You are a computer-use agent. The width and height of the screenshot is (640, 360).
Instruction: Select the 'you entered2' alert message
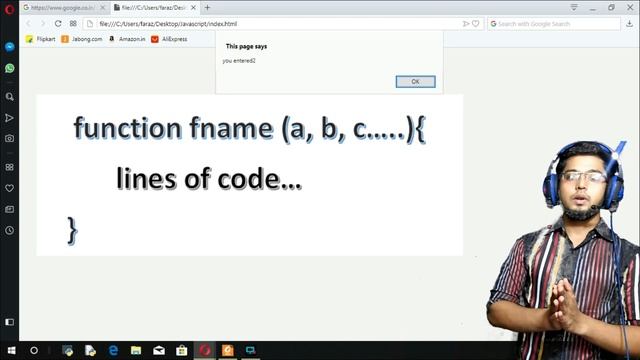click(239, 61)
